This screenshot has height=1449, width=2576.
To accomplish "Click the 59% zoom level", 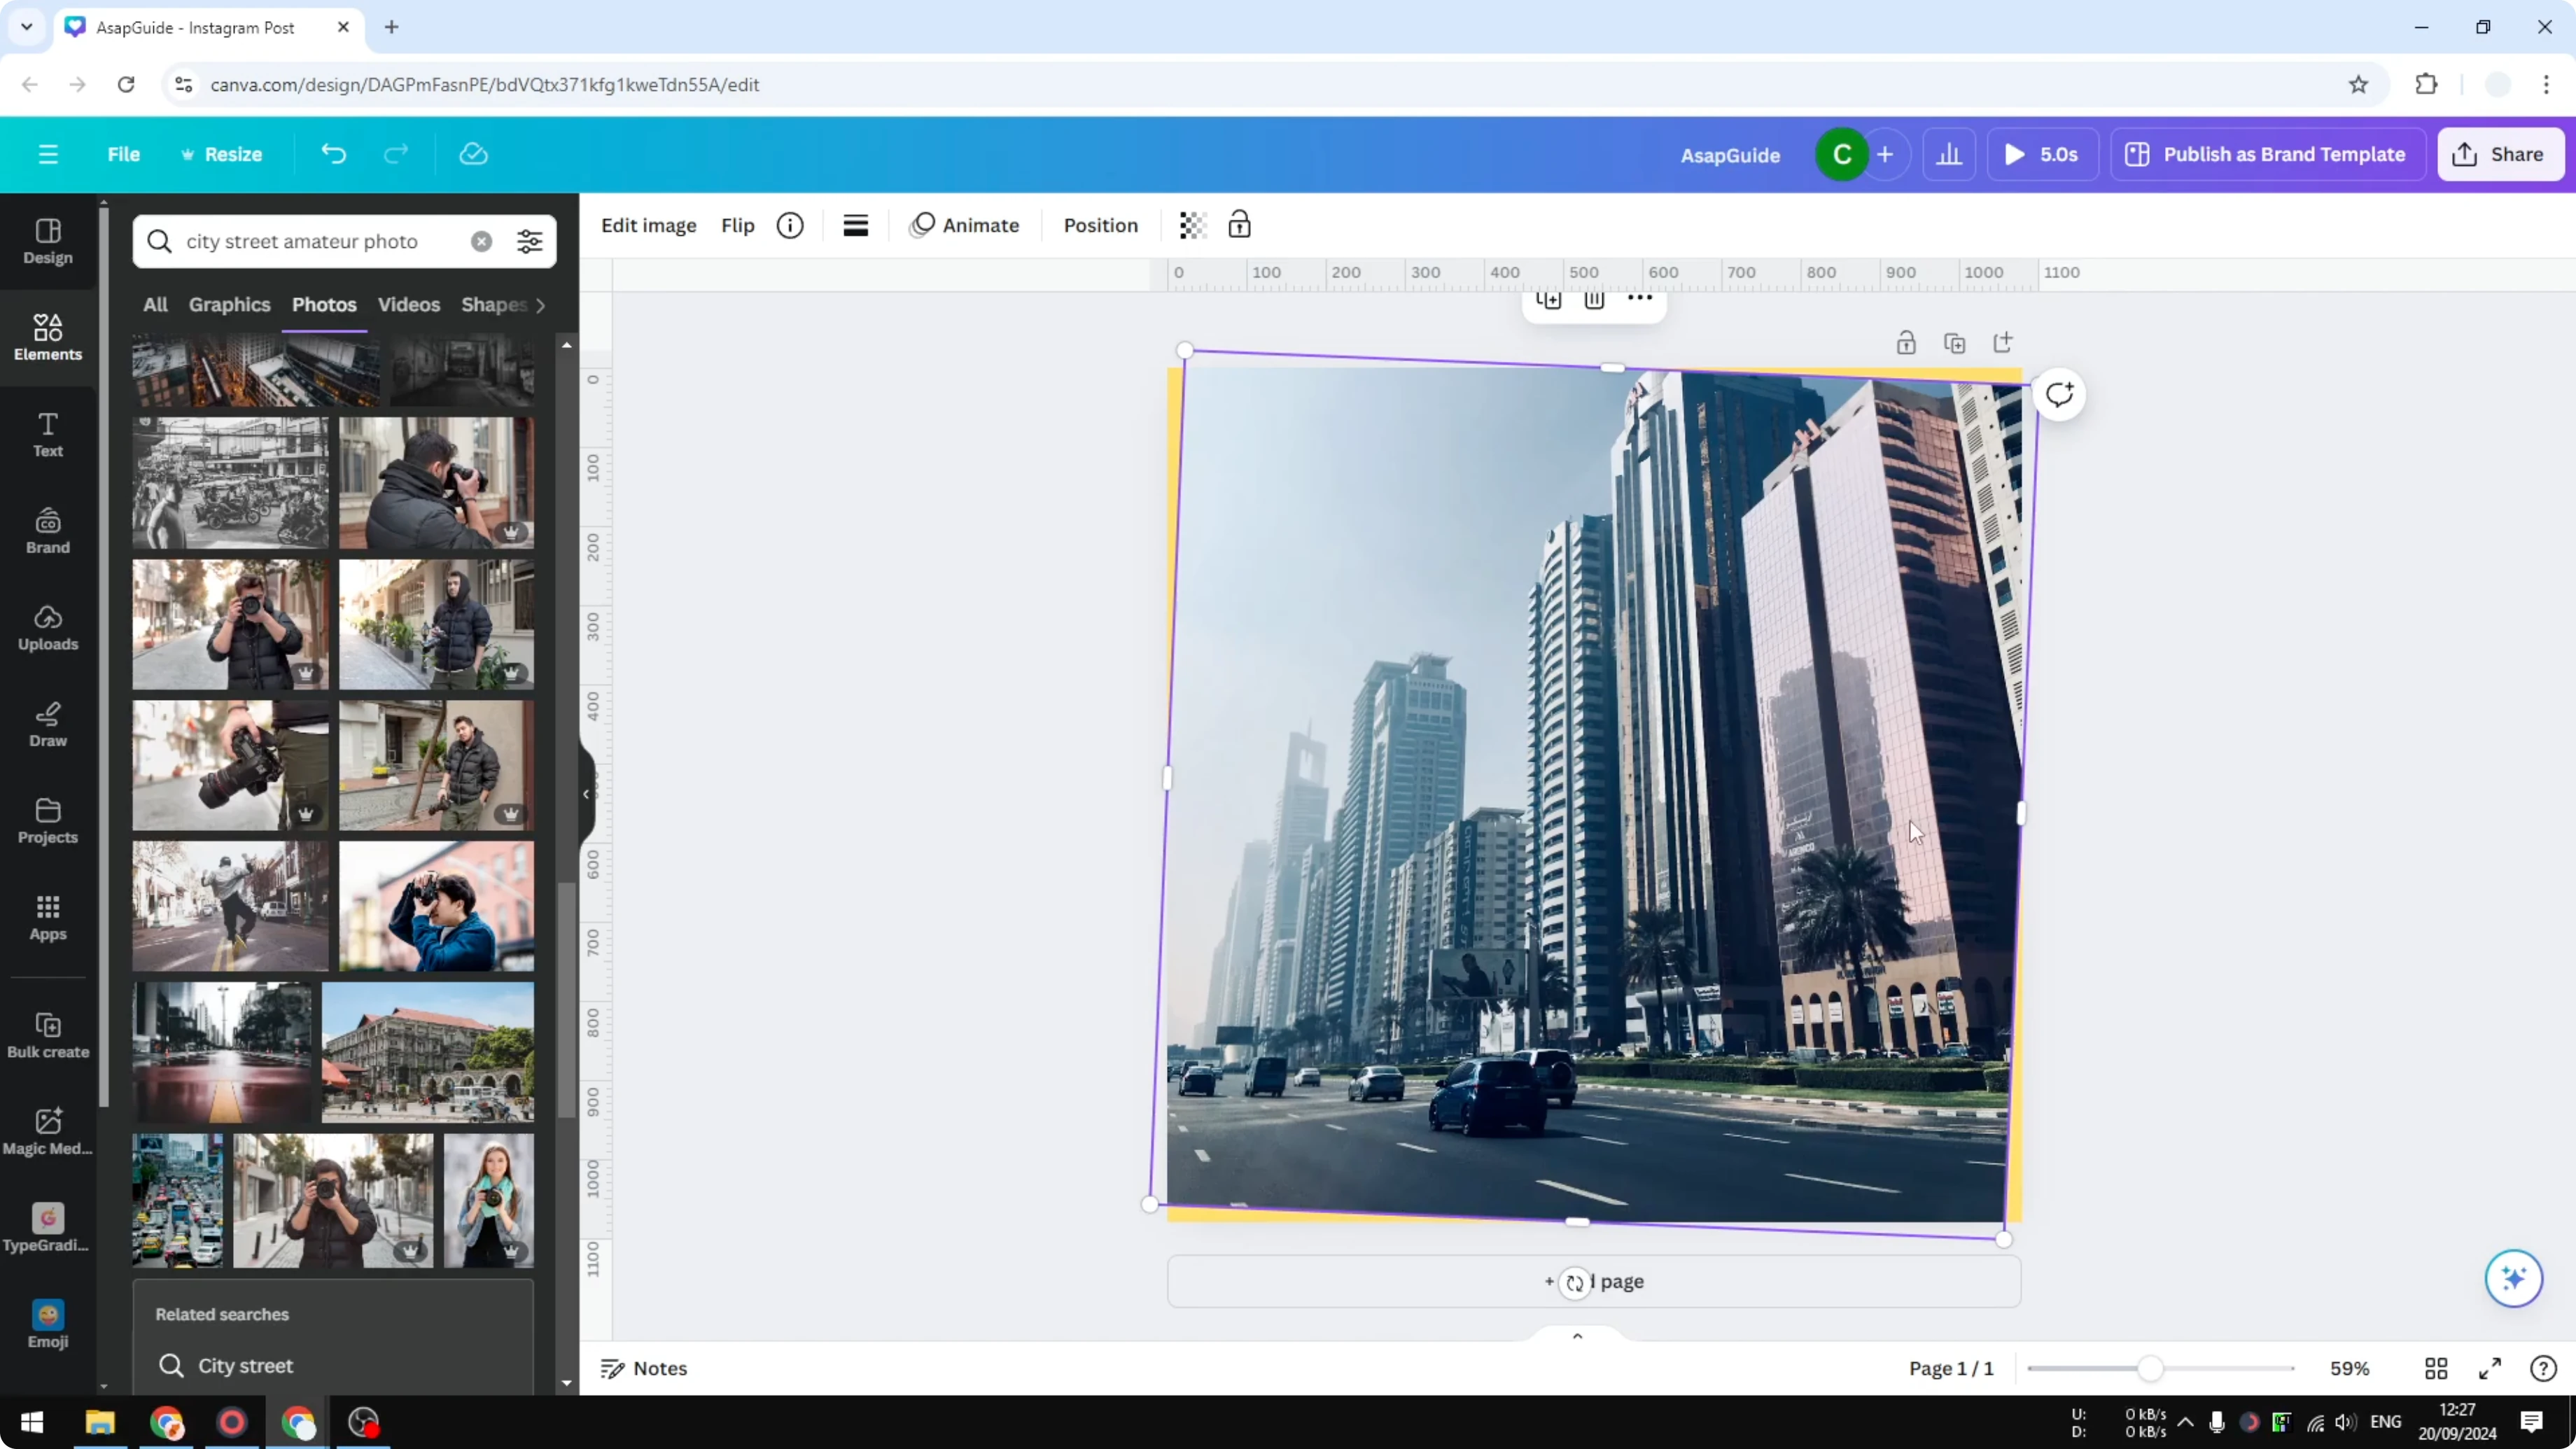I will point(2349,1368).
